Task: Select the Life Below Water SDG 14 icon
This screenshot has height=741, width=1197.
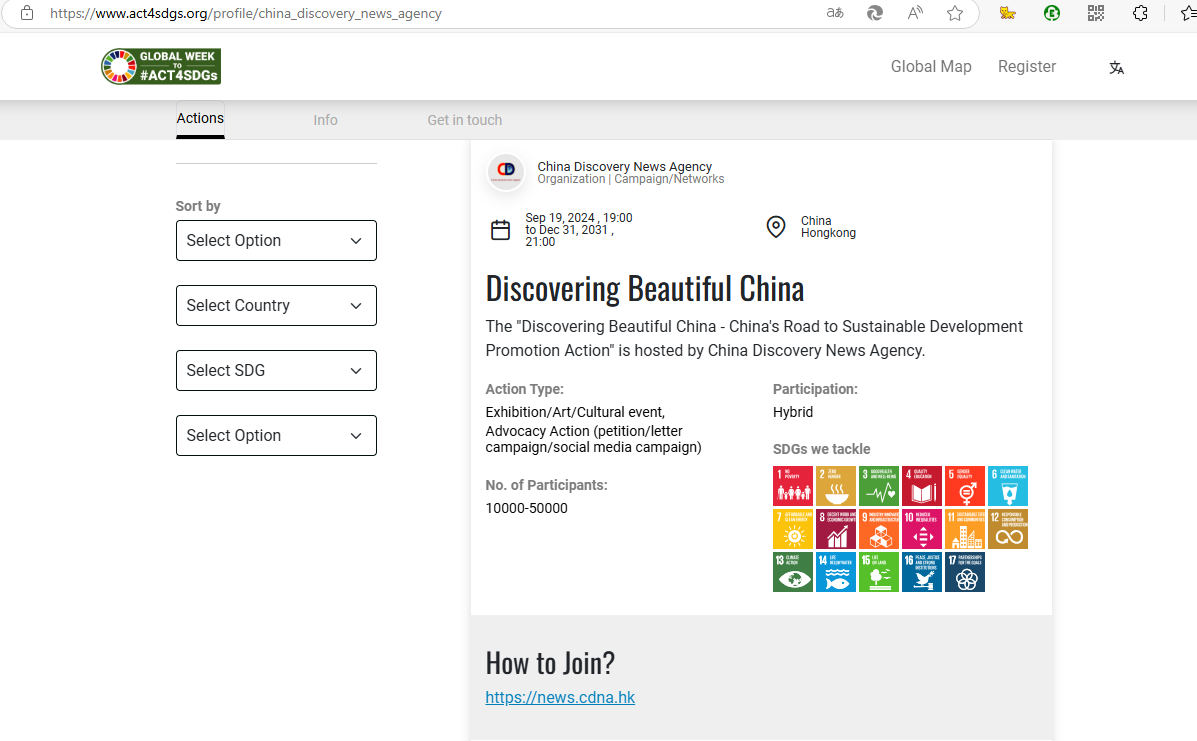Action: (835, 572)
